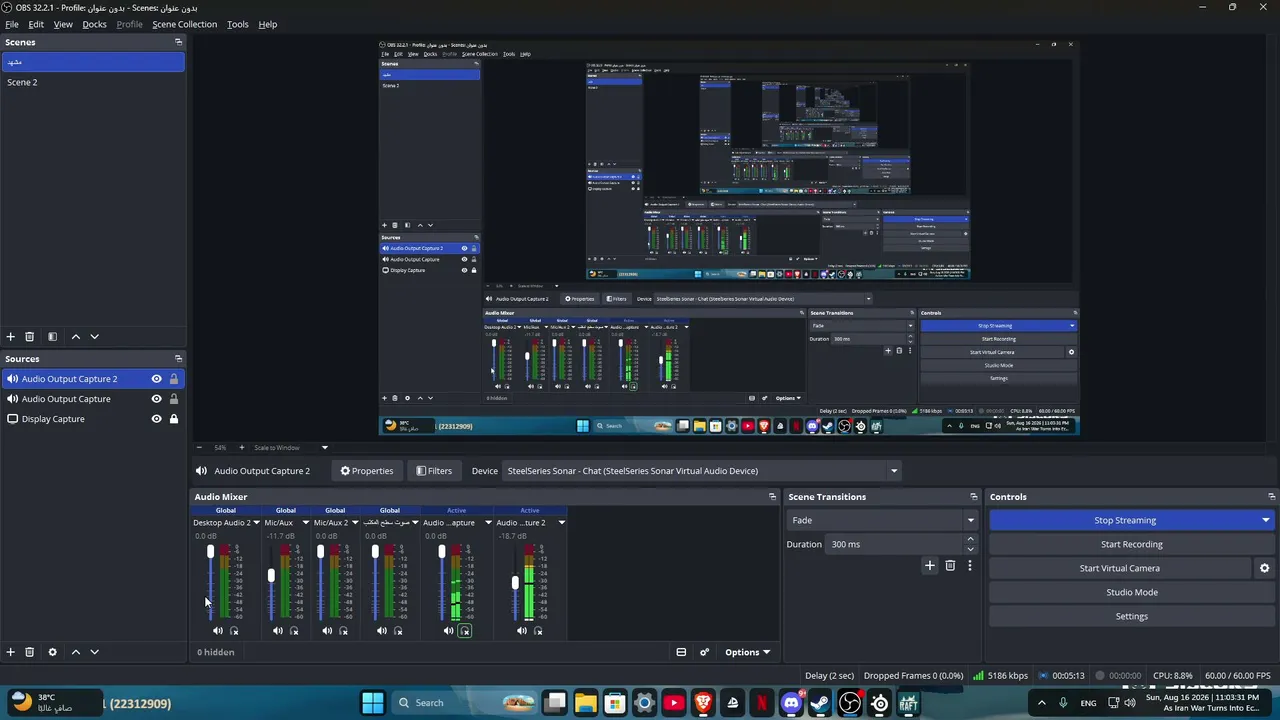The image size is (1280, 720).
Task: Add a new scene with the plus icon
Action: coord(11,337)
